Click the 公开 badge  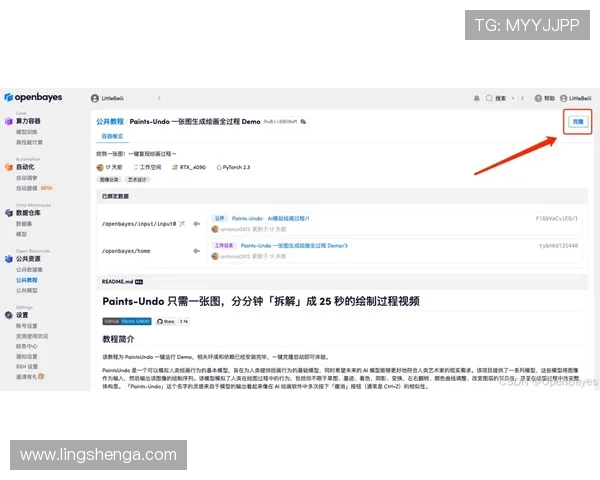[220, 219]
